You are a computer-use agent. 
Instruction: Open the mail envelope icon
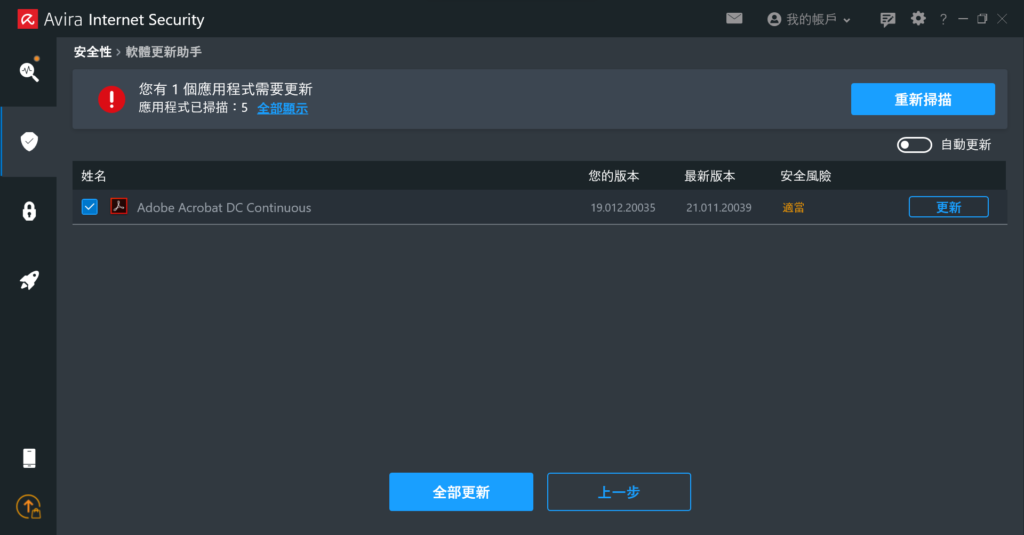coord(734,18)
